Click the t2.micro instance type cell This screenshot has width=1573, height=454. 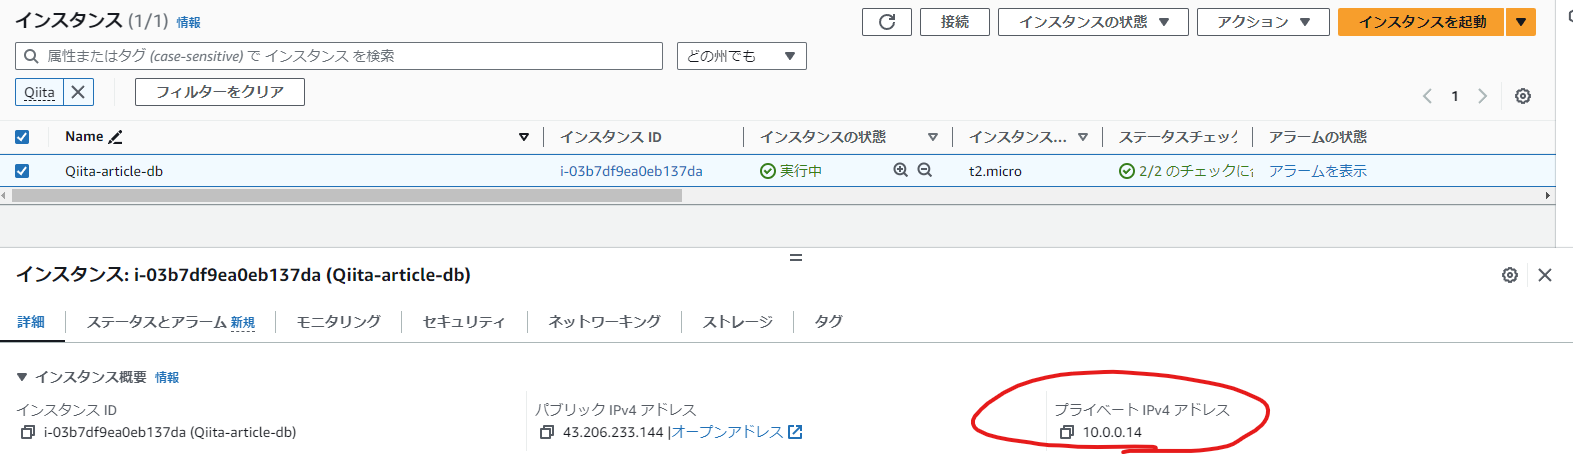(x=995, y=171)
